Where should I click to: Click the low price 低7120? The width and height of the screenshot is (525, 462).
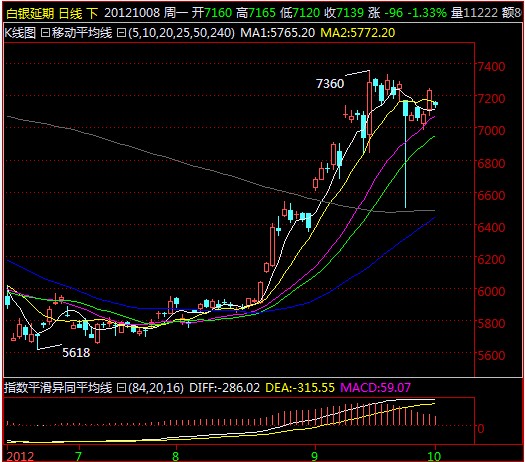(x=300, y=13)
